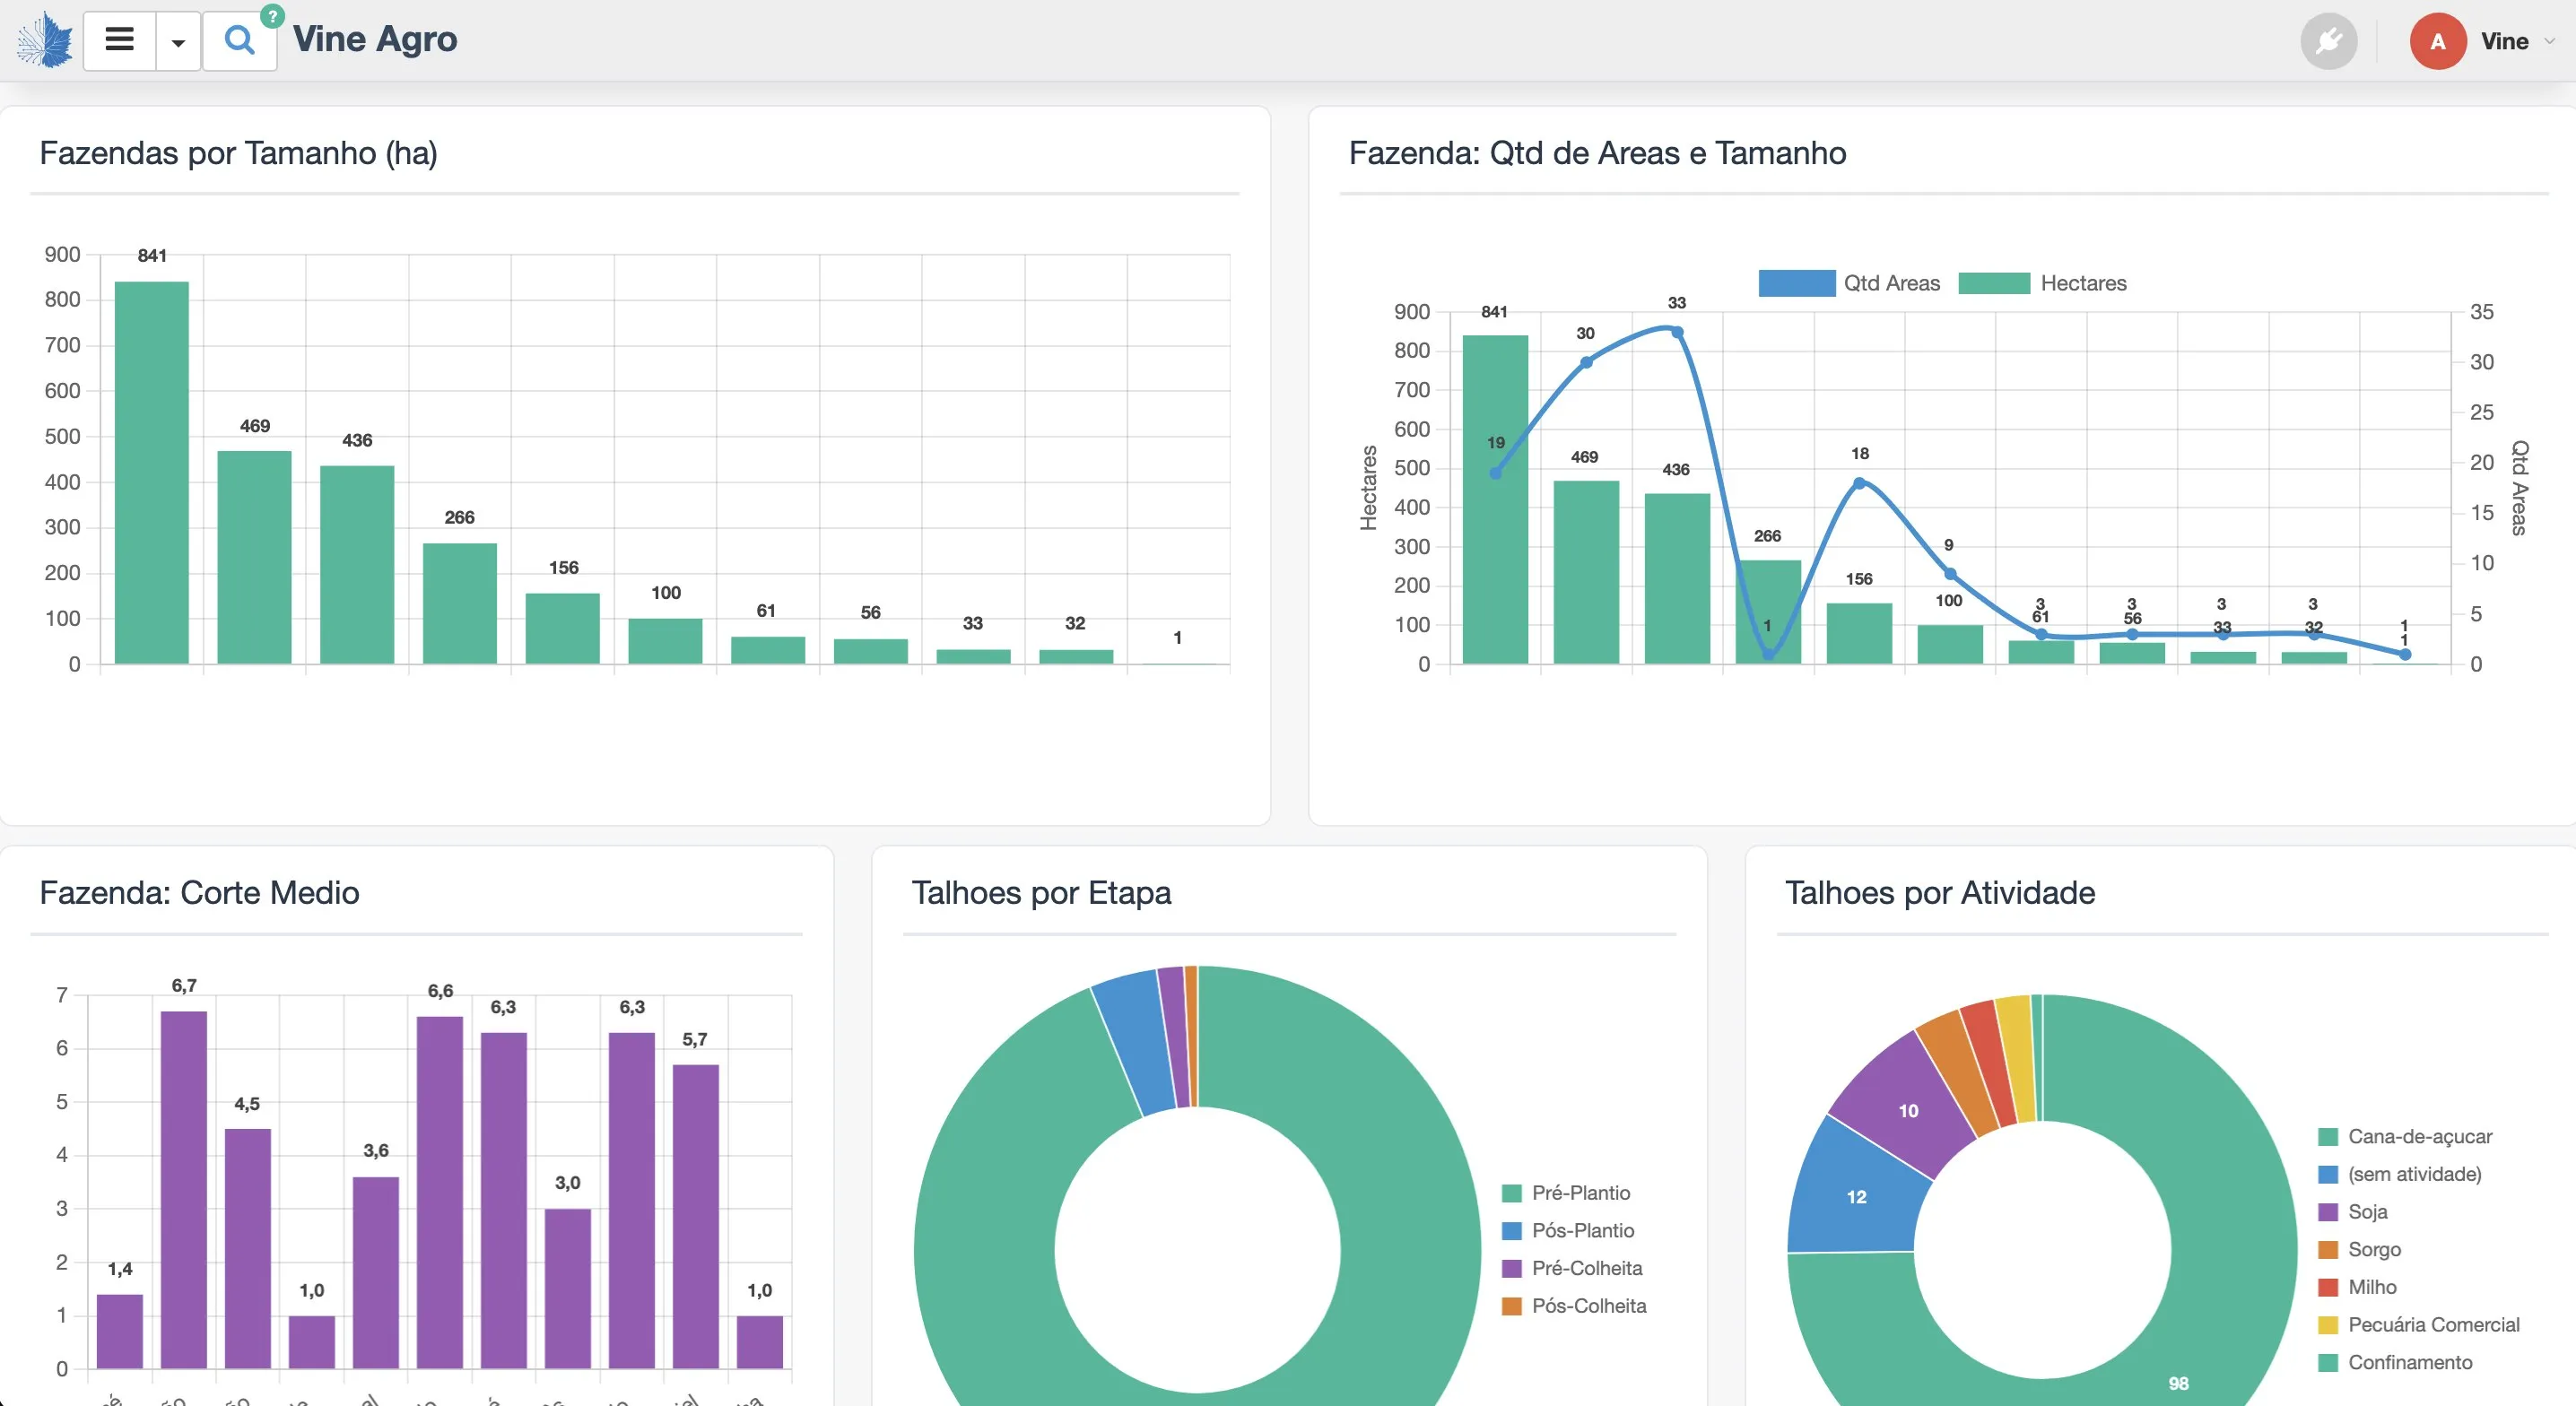Click the 6,6 bar in Corte Medio chart
Screen dimensions: 2576x1406
440,1193
